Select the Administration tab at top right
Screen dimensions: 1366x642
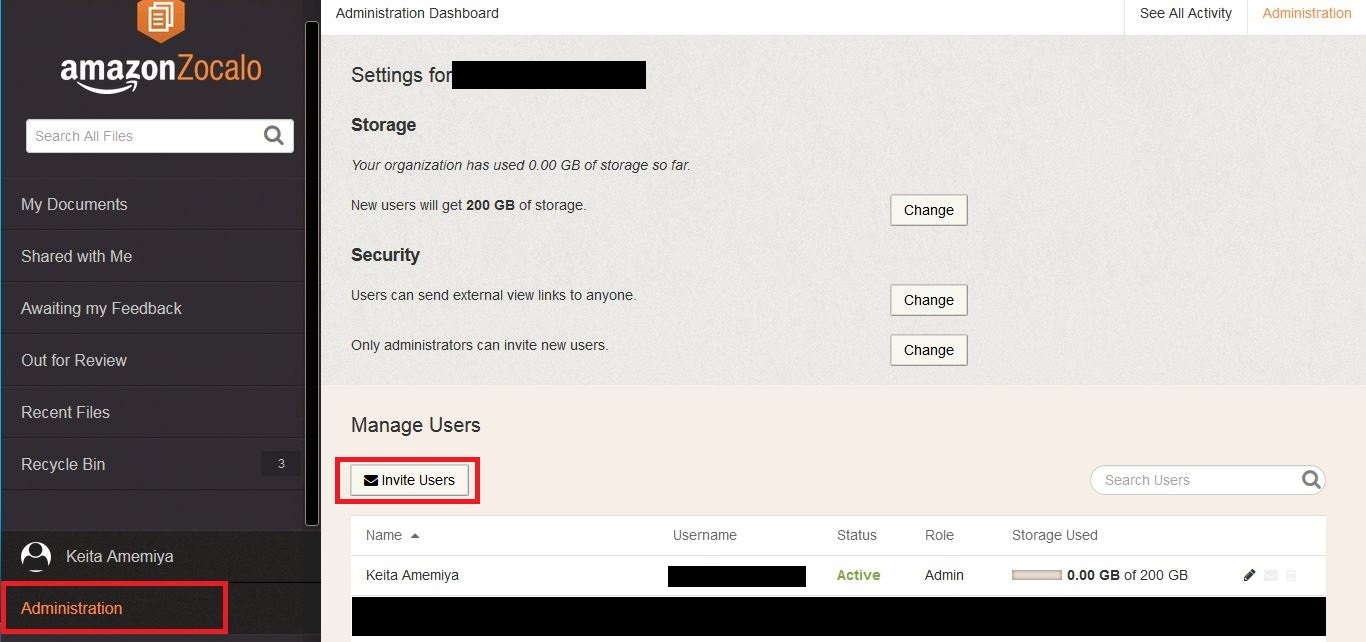tap(1307, 14)
